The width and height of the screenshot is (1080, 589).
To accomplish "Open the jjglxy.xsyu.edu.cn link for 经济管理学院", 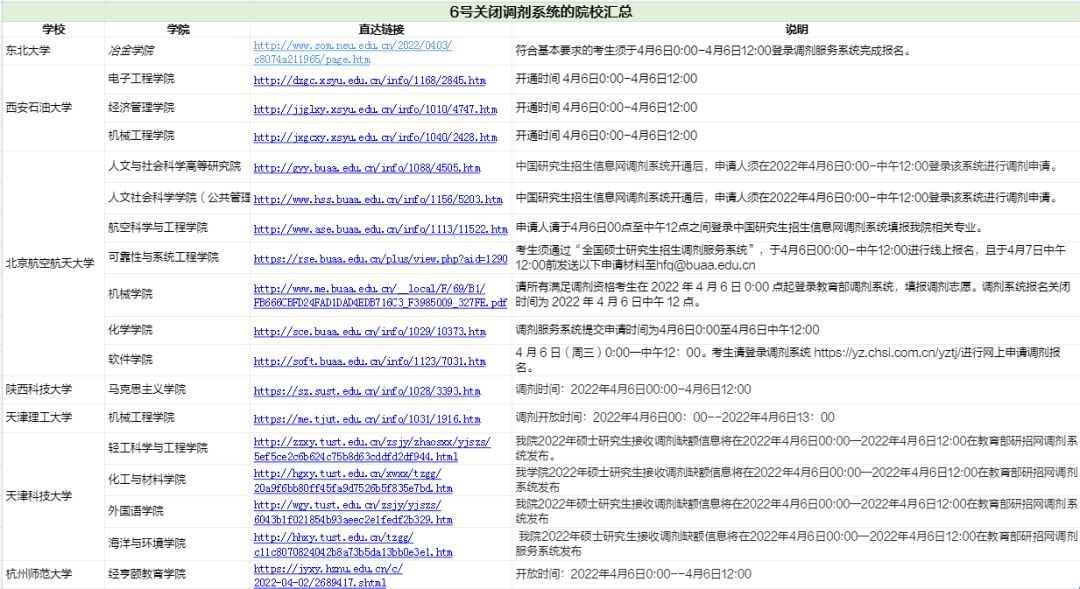I will [375, 110].
